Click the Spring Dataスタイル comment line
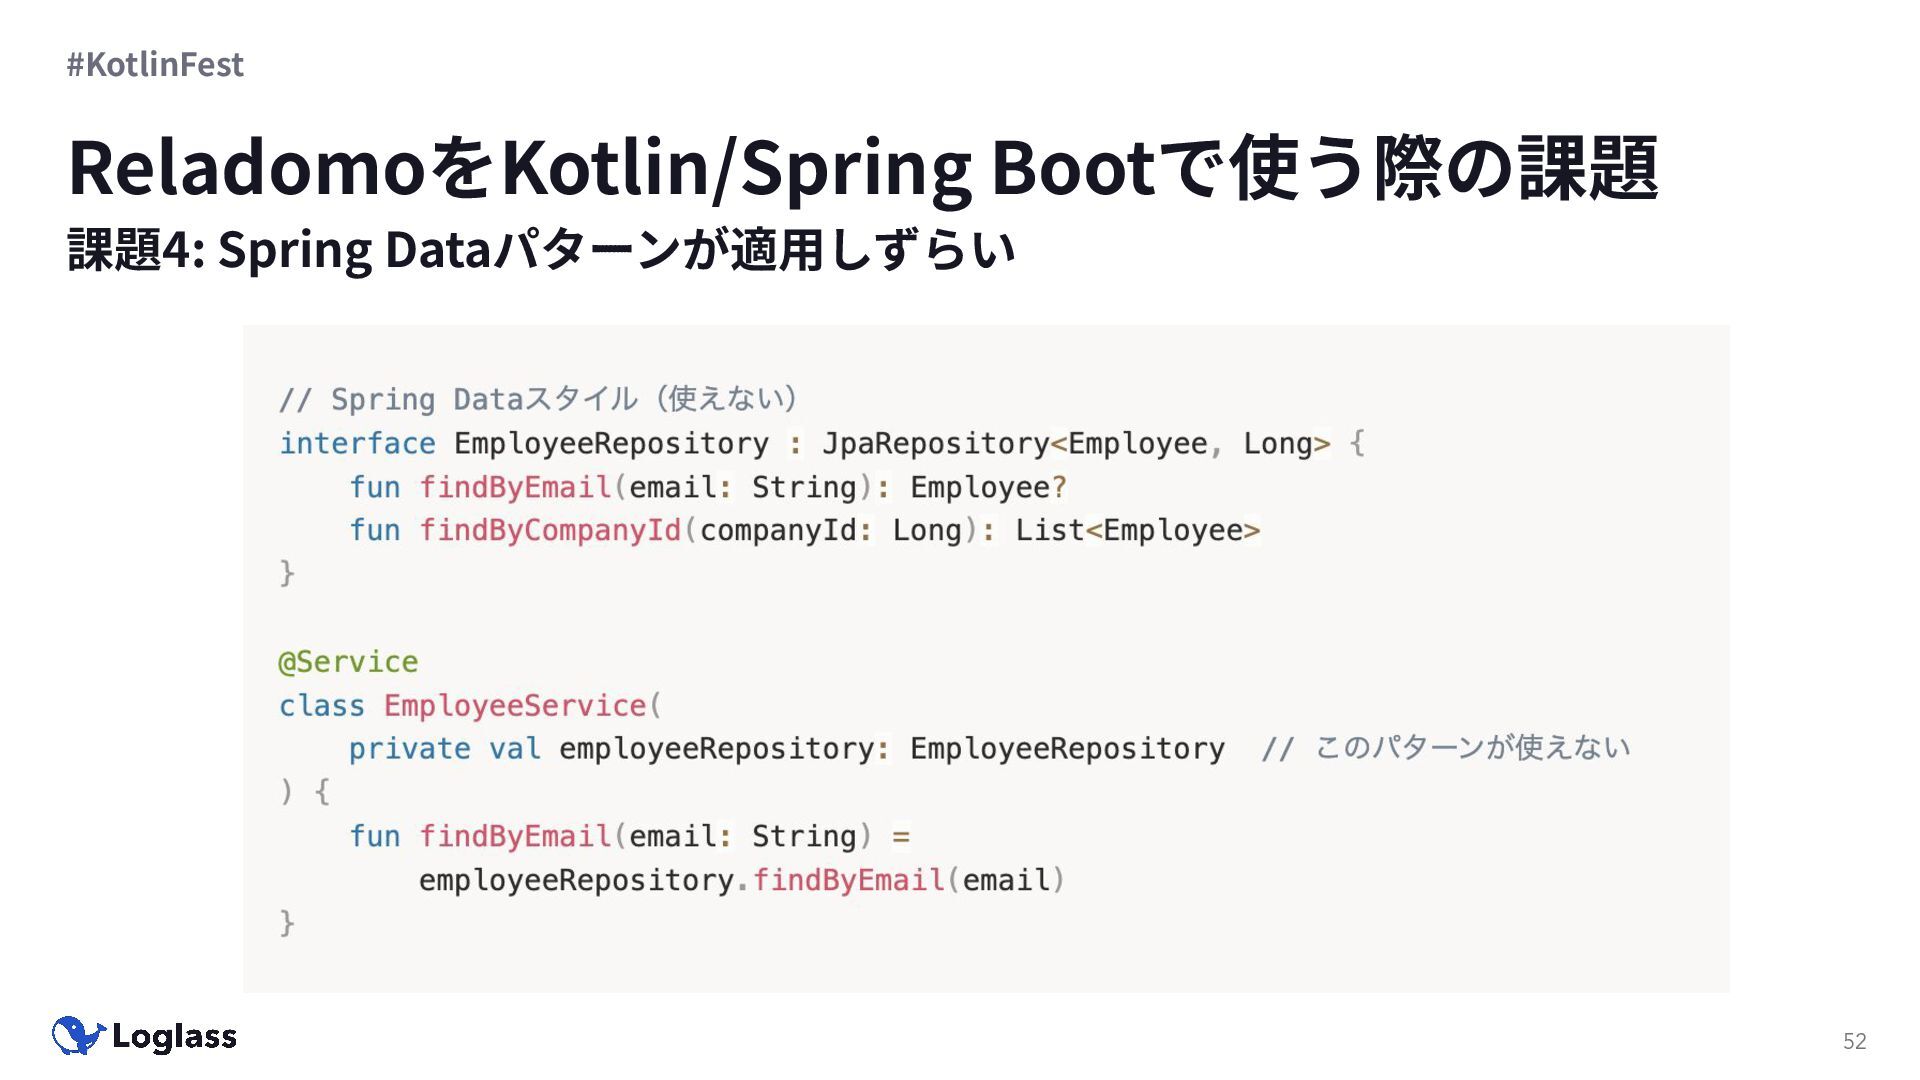Viewport: 1920px width, 1080px height. pos(538,399)
